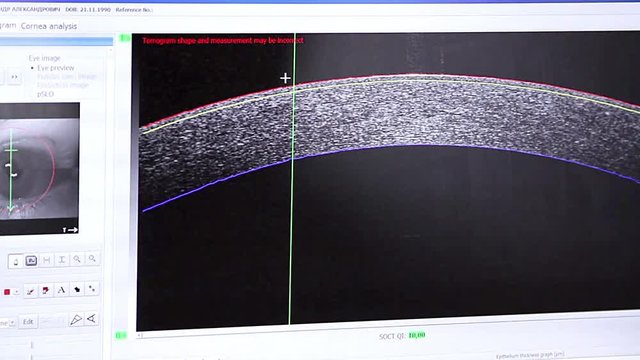Click the Epithelium thickness graph label
The width and height of the screenshot is (640, 360).
click(530, 356)
